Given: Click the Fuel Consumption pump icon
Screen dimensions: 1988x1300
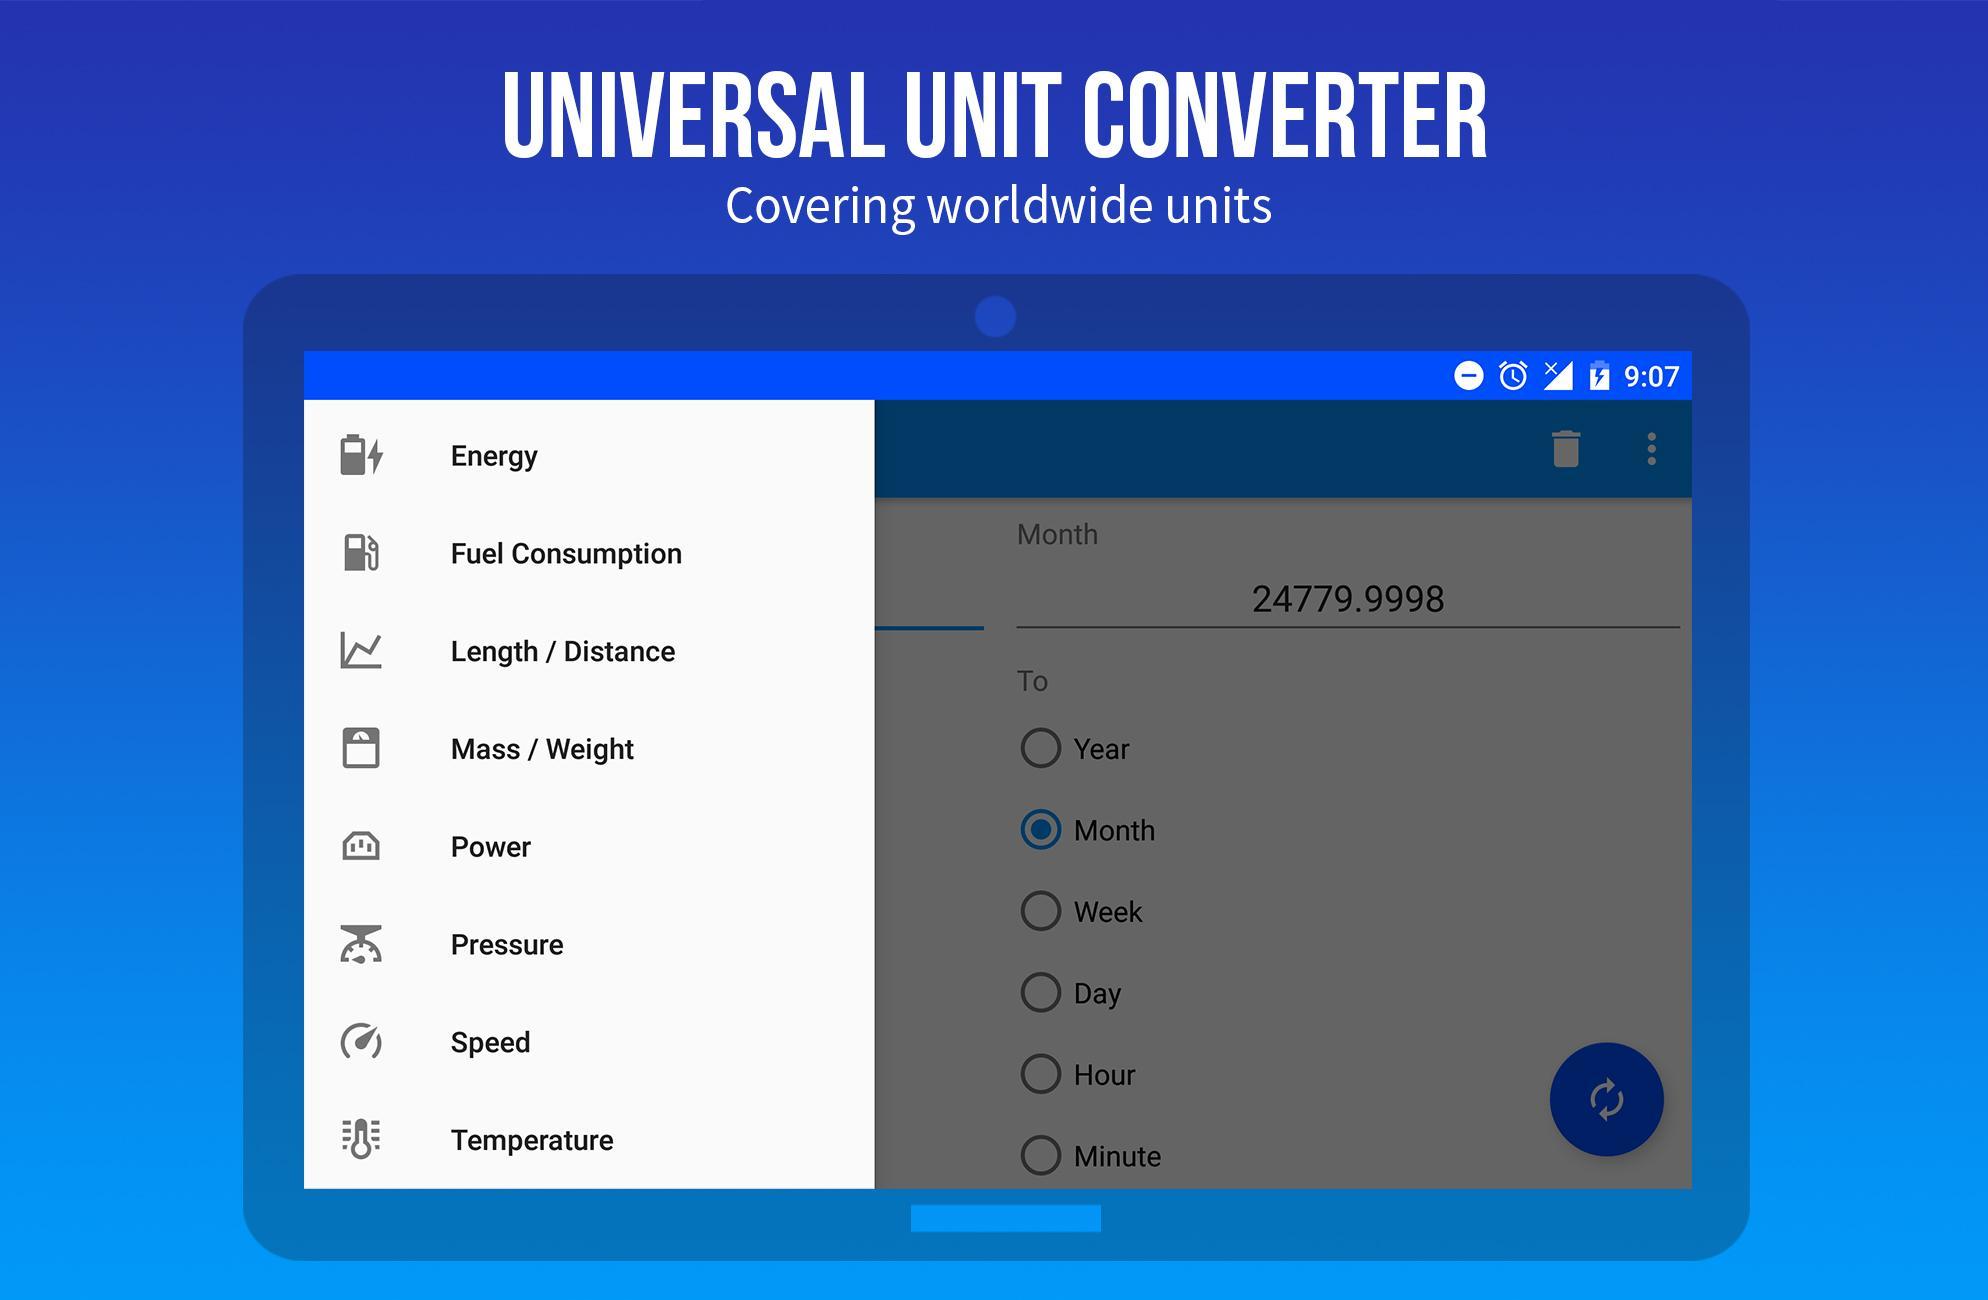Looking at the screenshot, I should (x=361, y=552).
